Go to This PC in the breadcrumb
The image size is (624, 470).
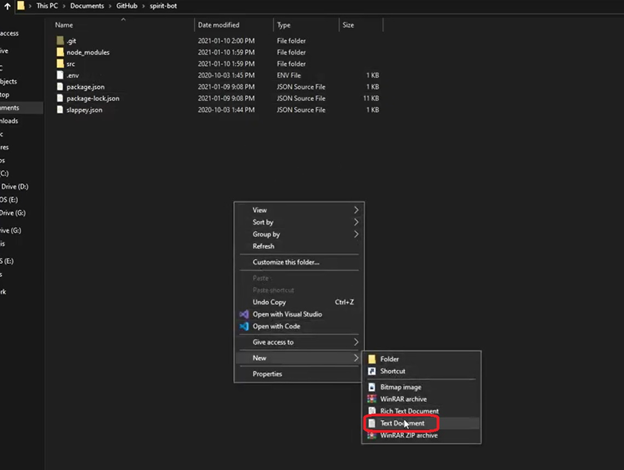pyautogui.click(x=47, y=6)
